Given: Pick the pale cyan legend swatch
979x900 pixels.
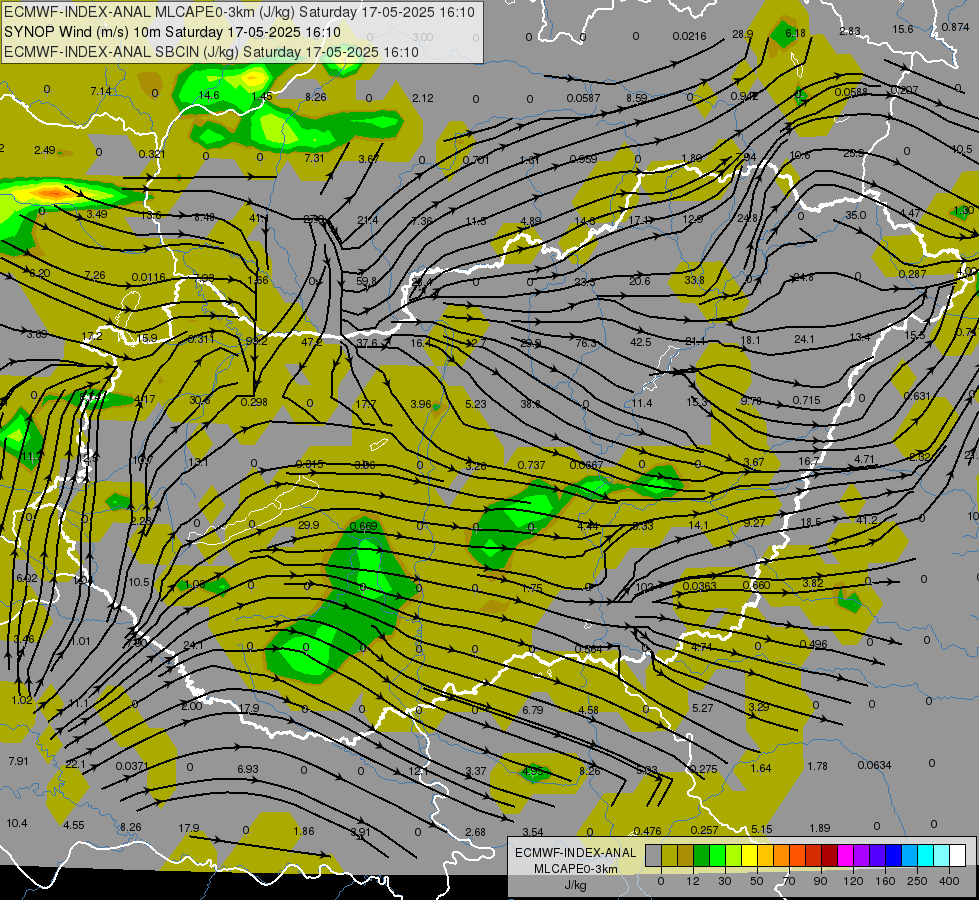Looking at the screenshot, I should click(942, 855).
